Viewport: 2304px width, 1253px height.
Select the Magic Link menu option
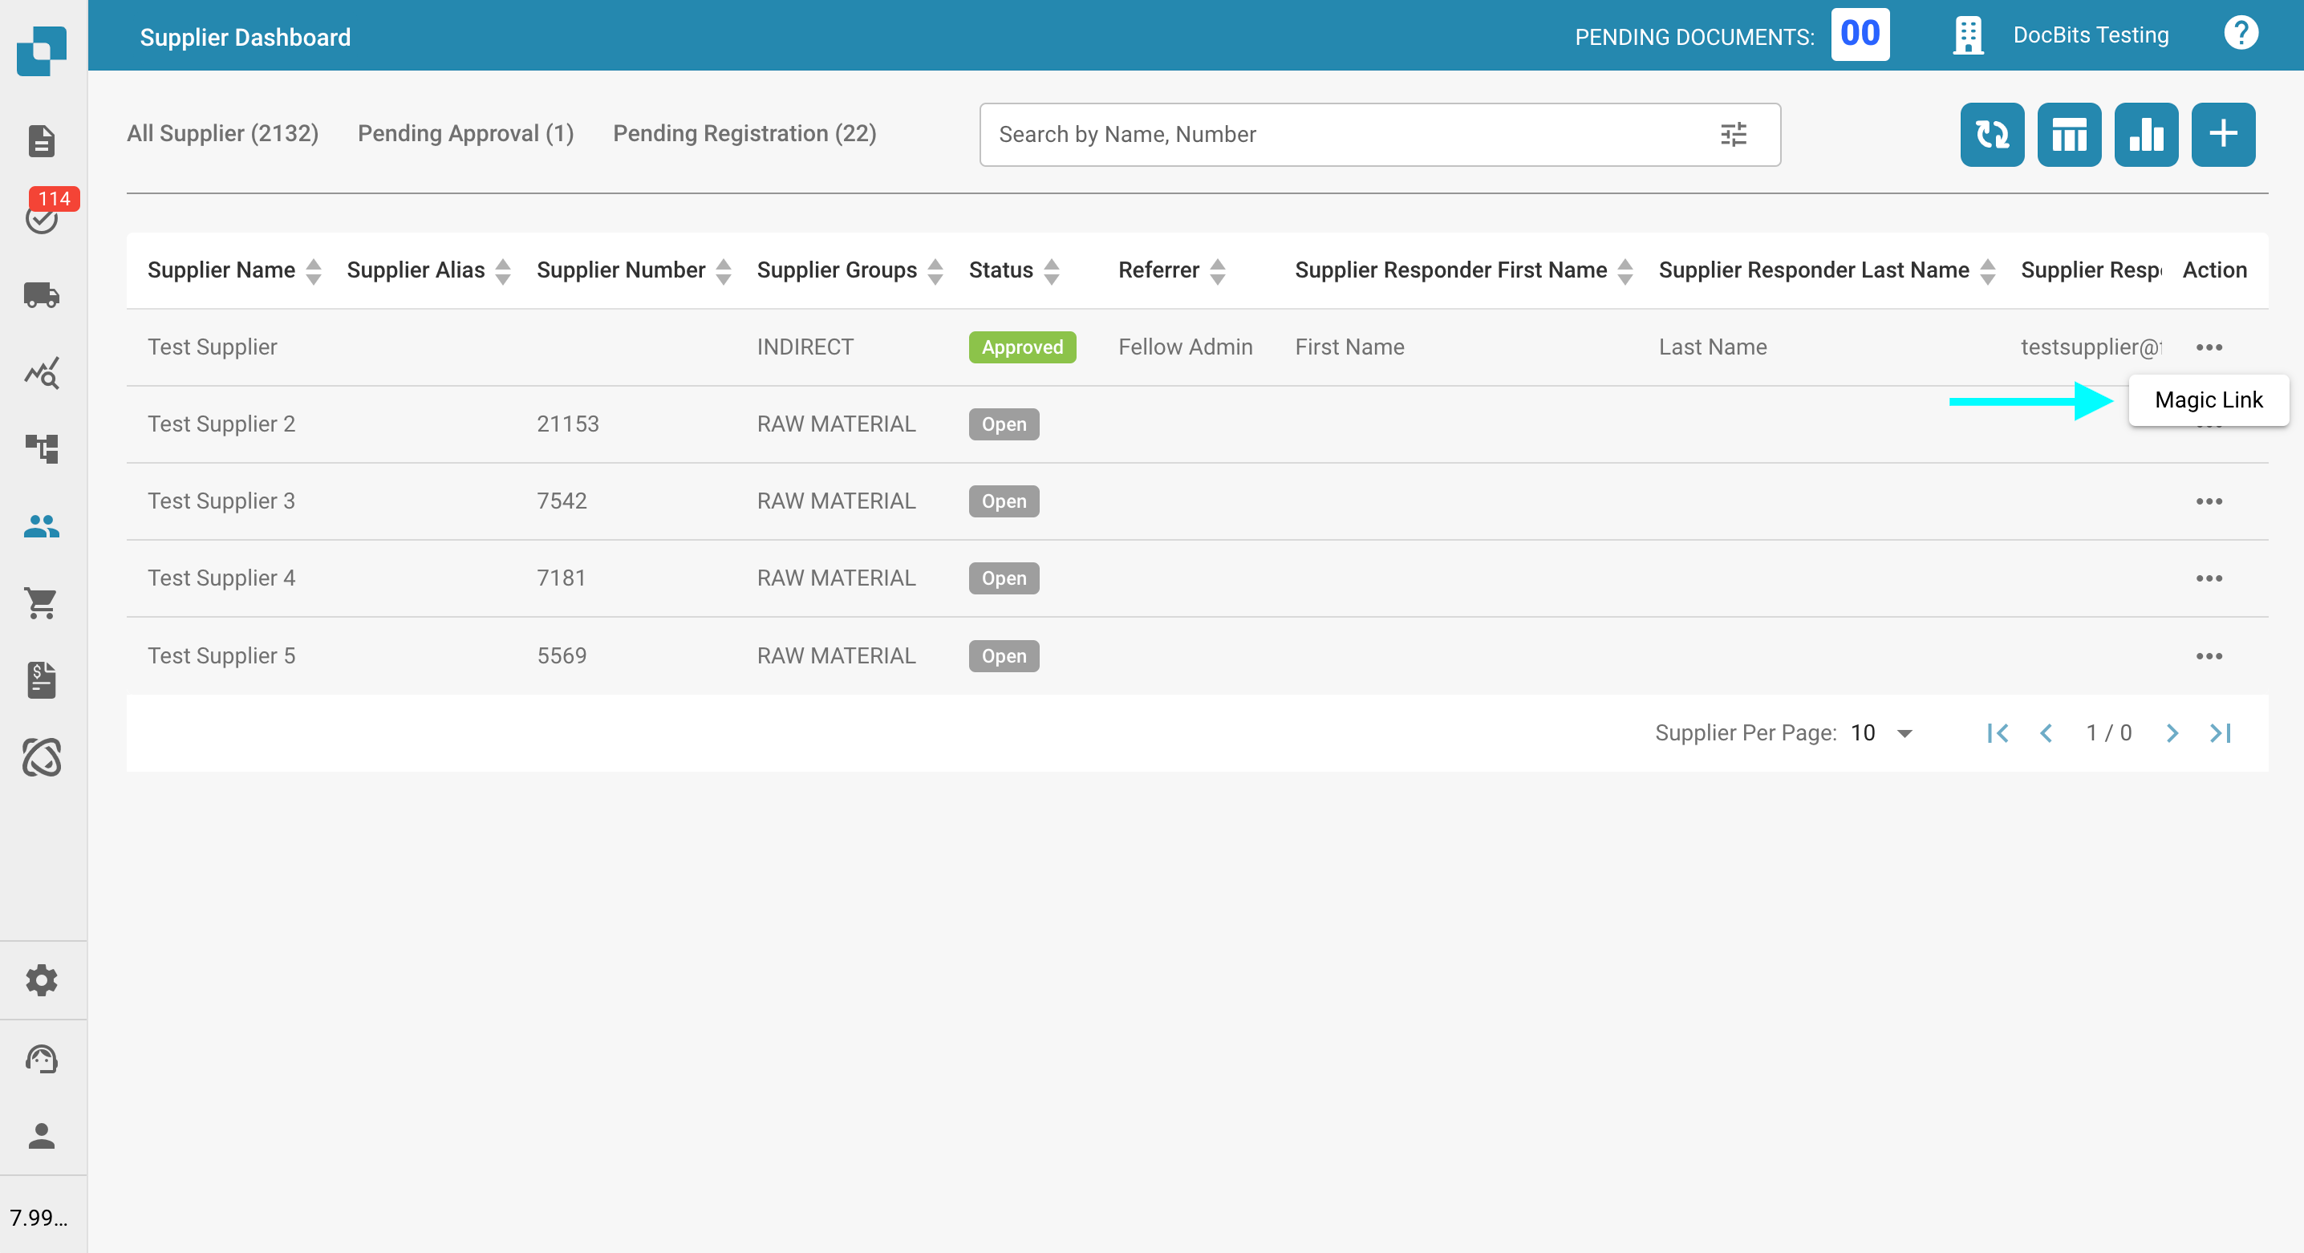tap(2207, 400)
